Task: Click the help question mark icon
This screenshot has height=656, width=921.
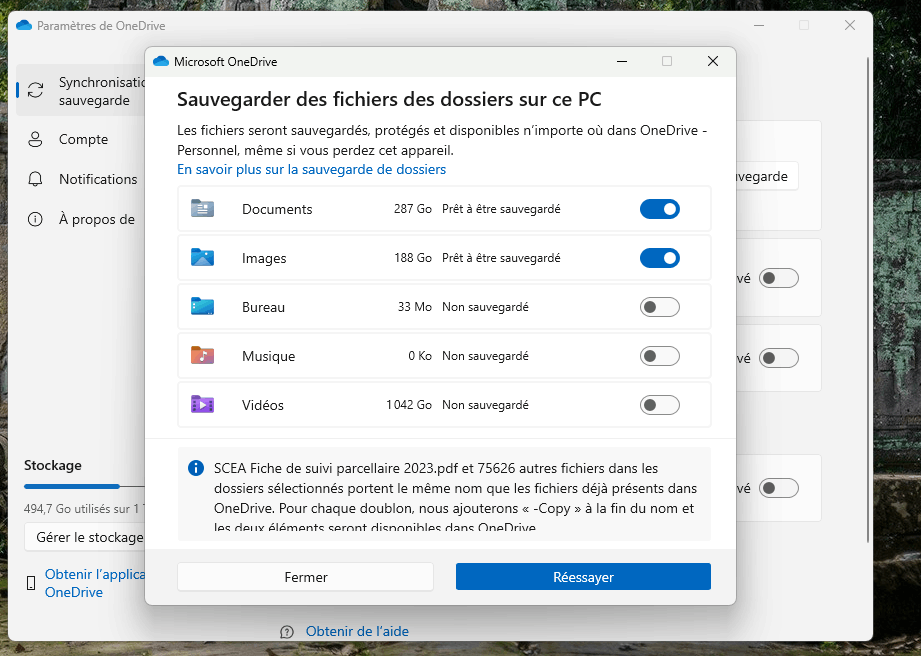Action: (x=287, y=632)
